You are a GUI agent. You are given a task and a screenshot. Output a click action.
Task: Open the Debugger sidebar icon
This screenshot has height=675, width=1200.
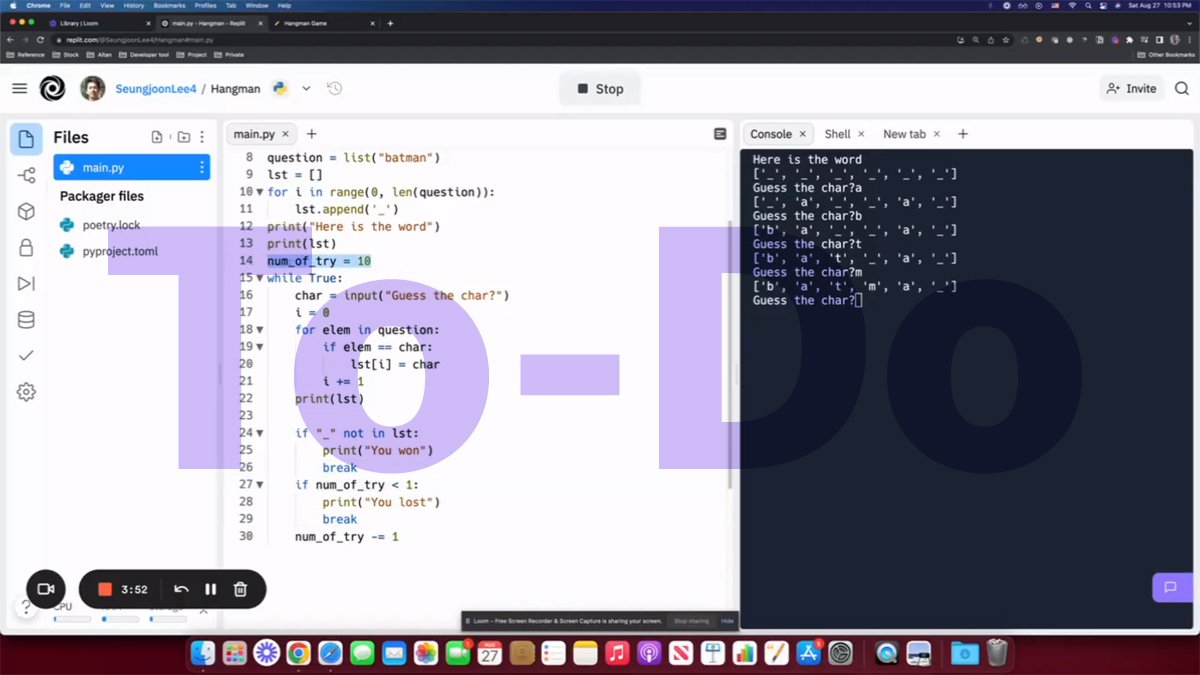point(27,284)
